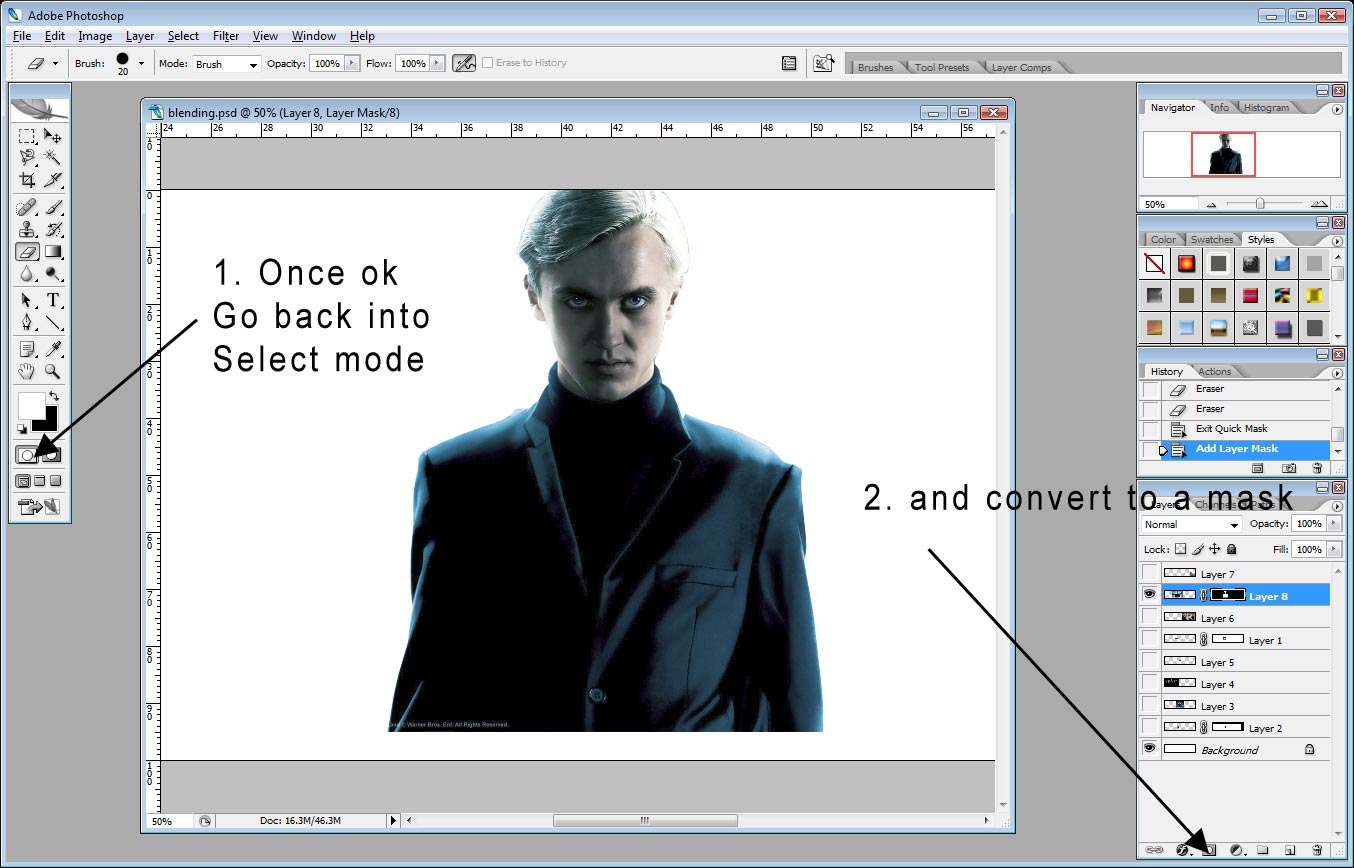The image size is (1354, 868).
Task: Select the Blur tool
Action: pyautogui.click(x=27, y=274)
